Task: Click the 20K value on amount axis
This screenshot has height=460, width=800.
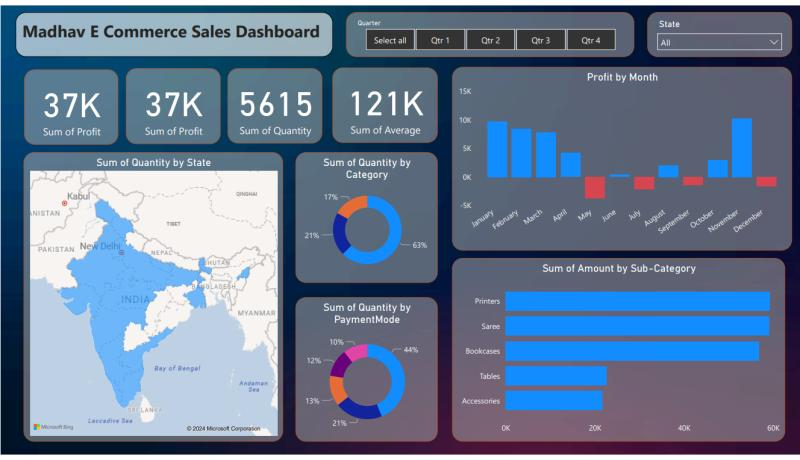Action: [595, 428]
